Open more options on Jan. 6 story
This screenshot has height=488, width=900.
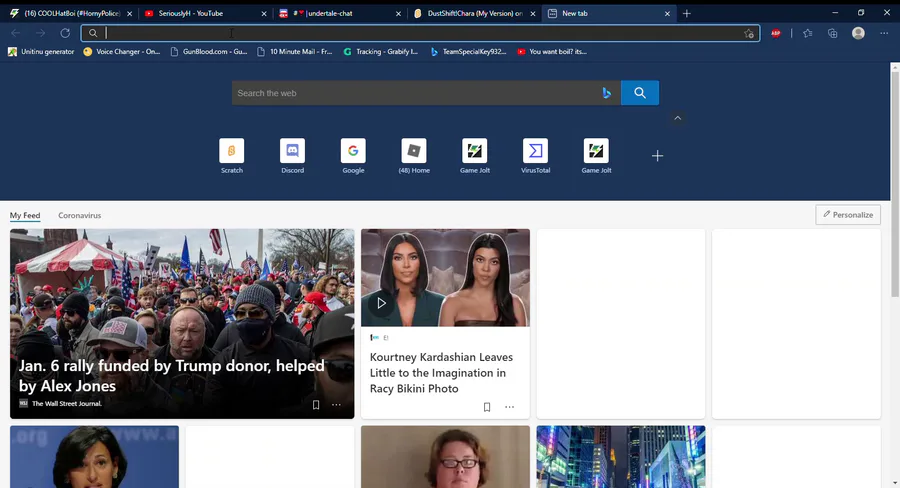point(336,405)
